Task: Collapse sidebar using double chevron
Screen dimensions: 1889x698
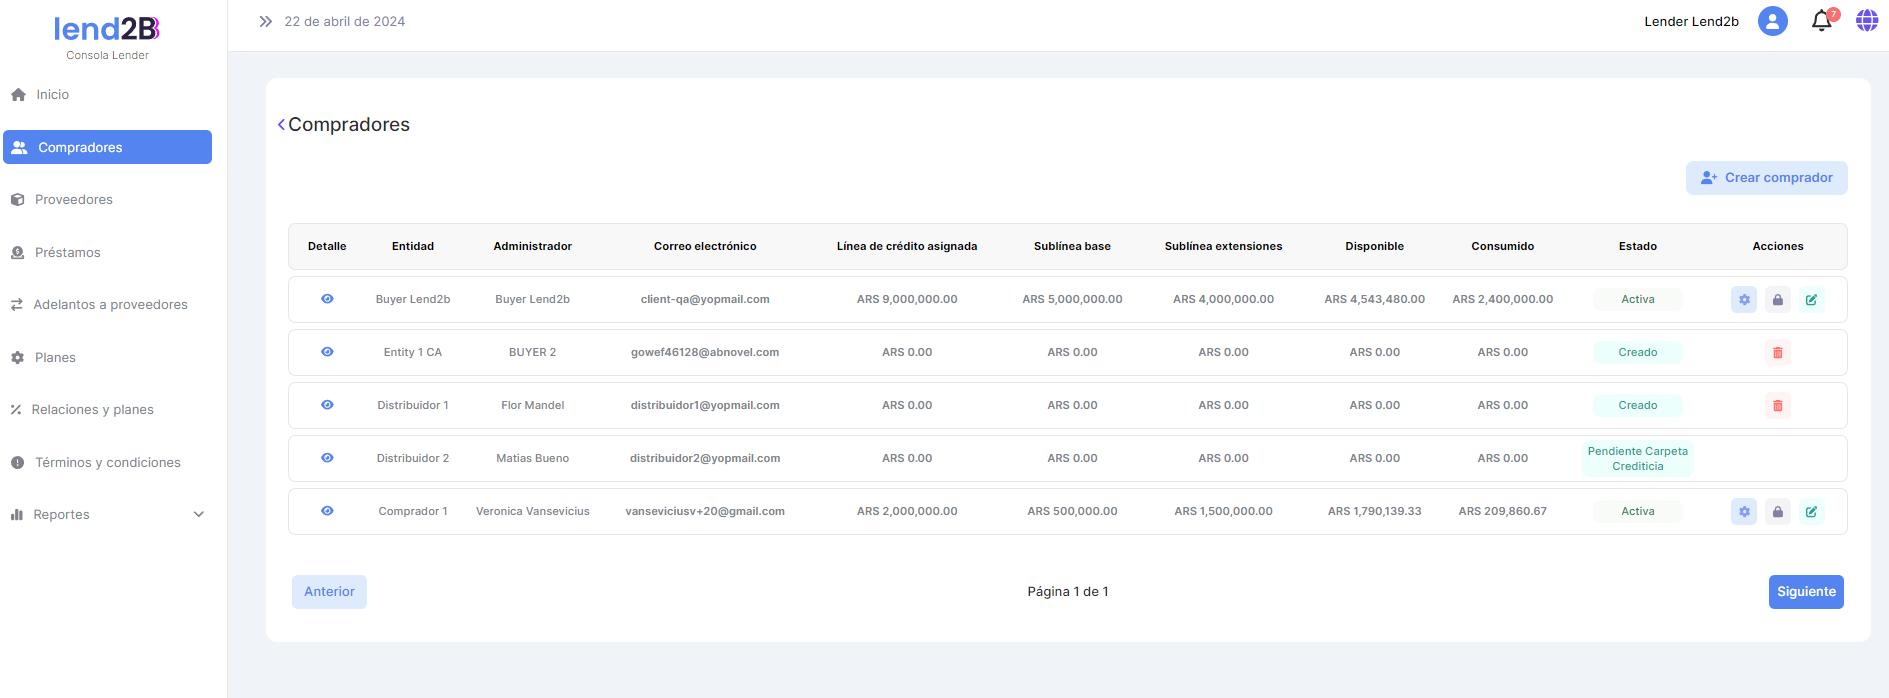Action: [x=265, y=21]
